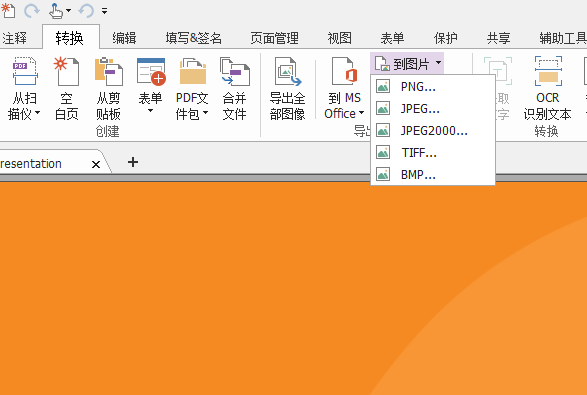Open the 表单 ribbon tab

pos(392,38)
